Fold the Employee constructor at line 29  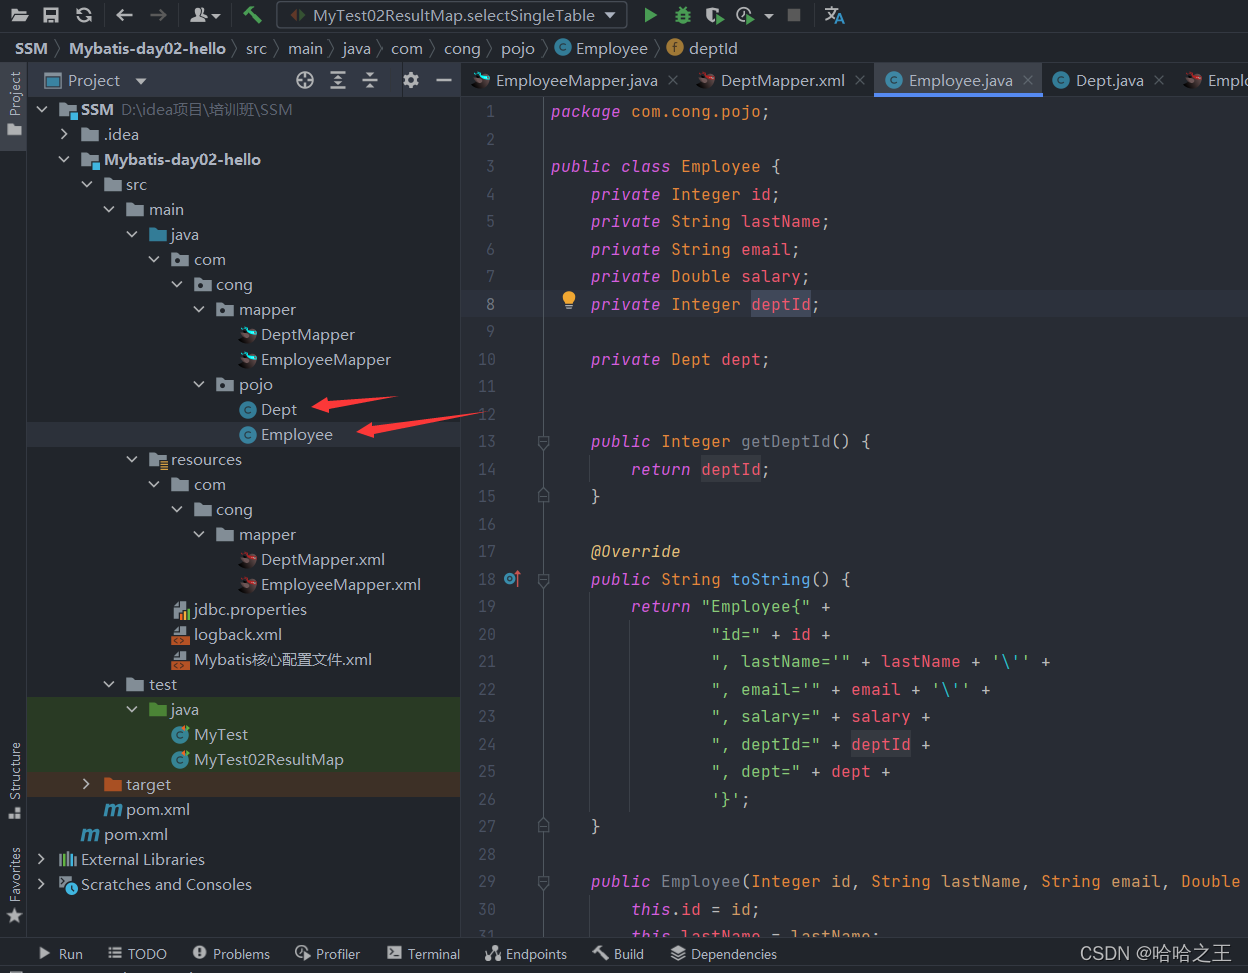pyautogui.click(x=543, y=882)
